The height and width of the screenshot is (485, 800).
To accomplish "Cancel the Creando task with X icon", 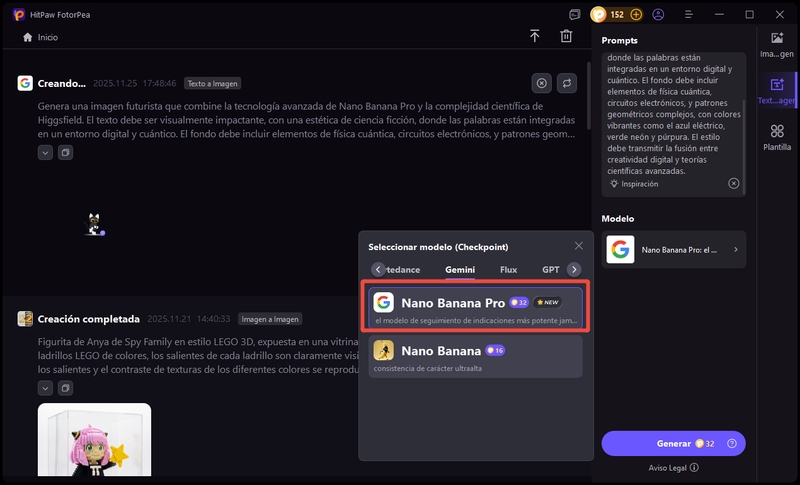I will tap(541, 83).
